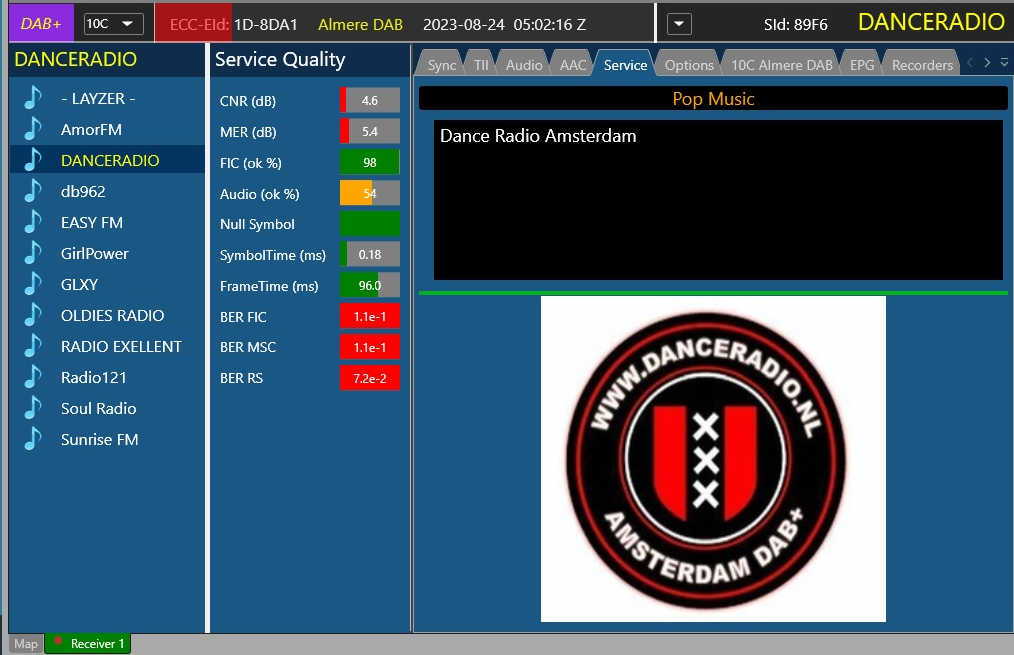The image size is (1014, 655).
Task: Click the purple DAB+ mode button
Action: click(41, 24)
